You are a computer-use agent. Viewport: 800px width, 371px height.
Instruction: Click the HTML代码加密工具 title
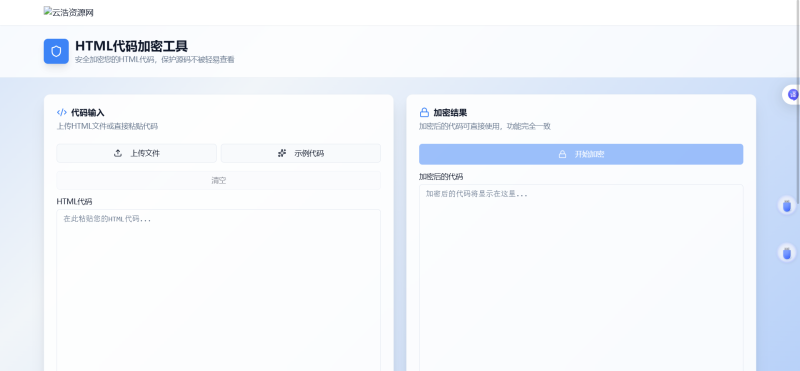132,46
